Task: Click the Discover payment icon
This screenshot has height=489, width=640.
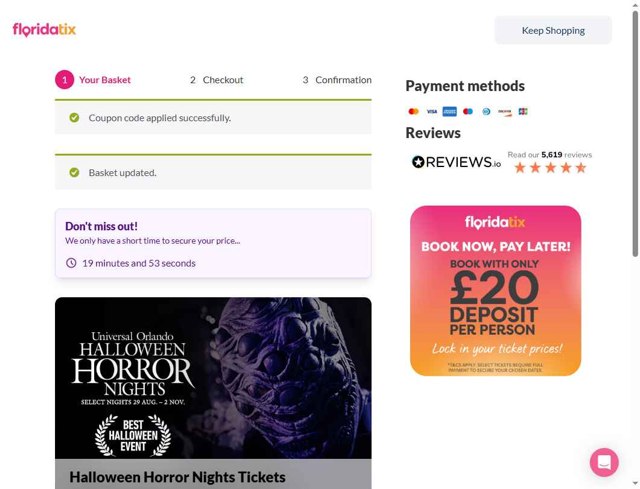Action: tap(504, 111)
